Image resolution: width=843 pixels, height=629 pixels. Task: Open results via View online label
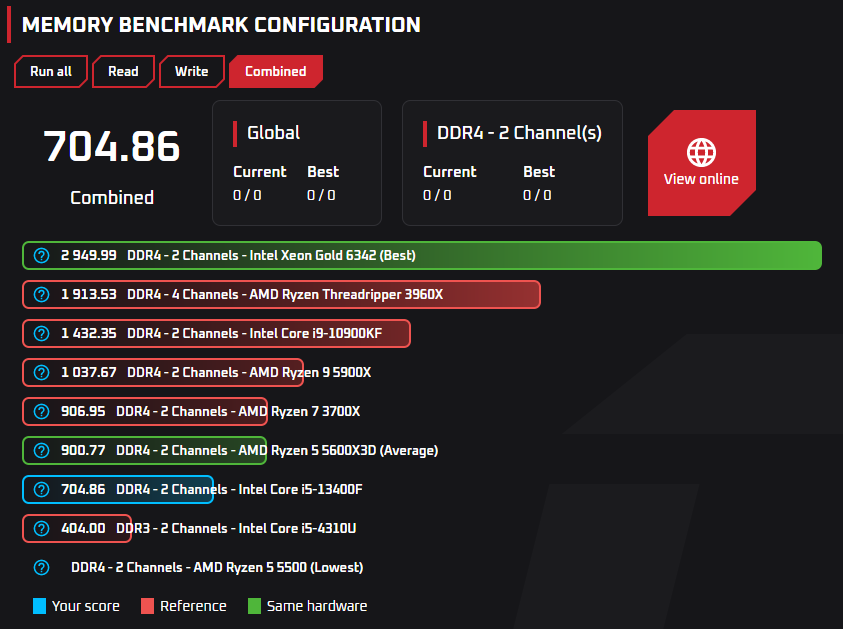701,179
